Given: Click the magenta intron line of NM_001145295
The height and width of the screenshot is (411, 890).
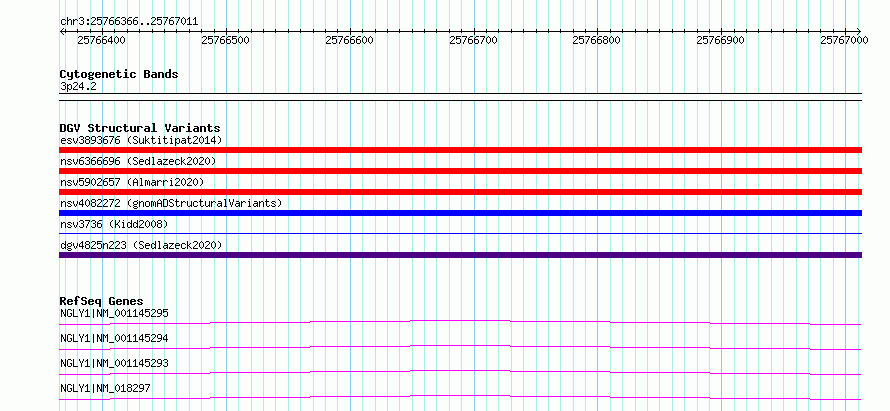Looking at the screenshot, I should 460,322.
